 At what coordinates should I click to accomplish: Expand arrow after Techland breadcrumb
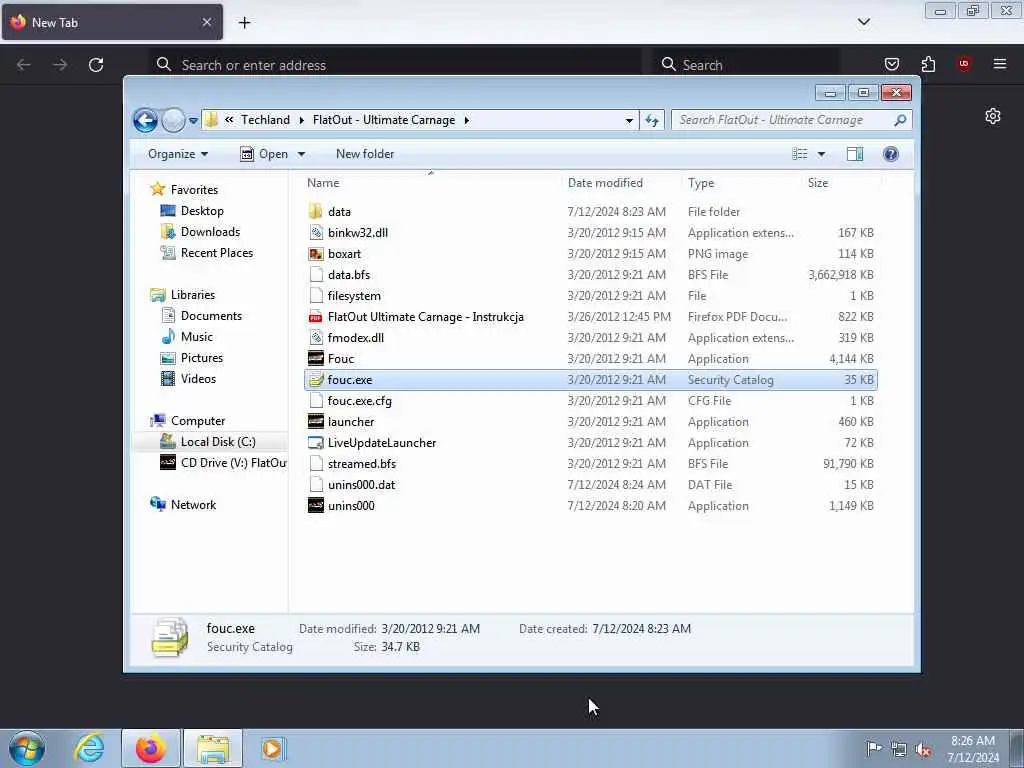tap(302, 120)
